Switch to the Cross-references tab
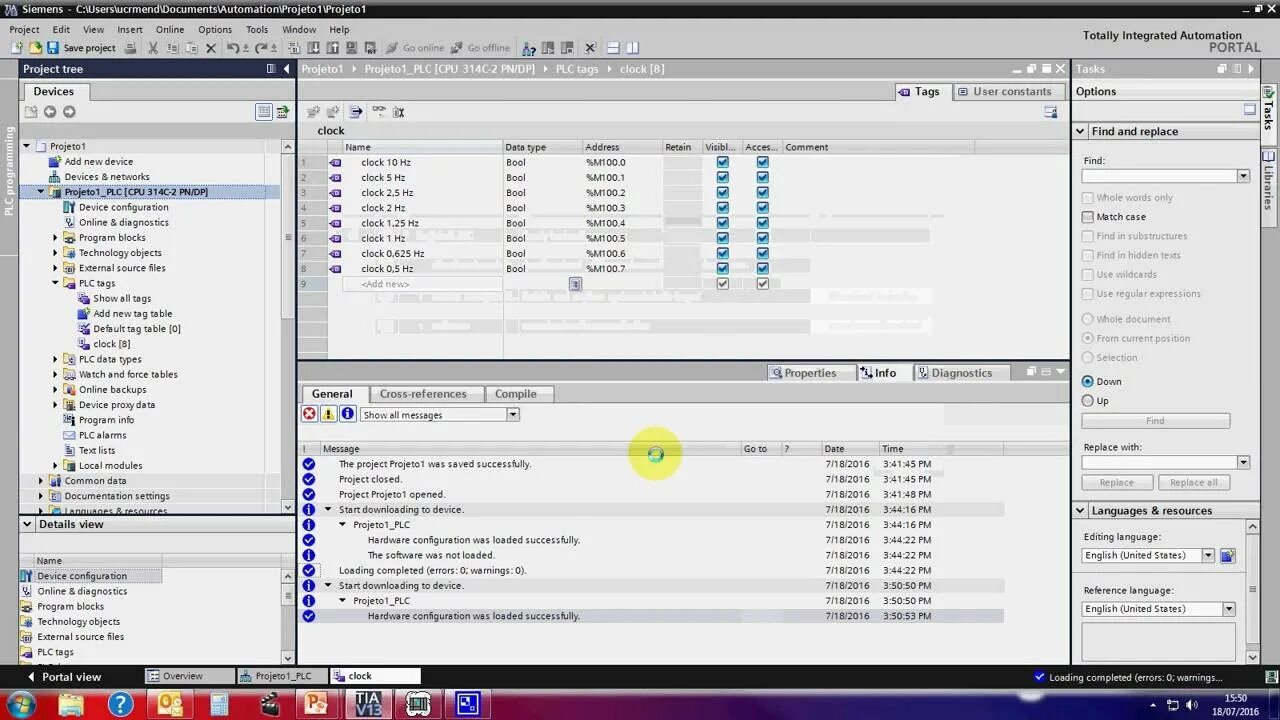 [423, 394]
